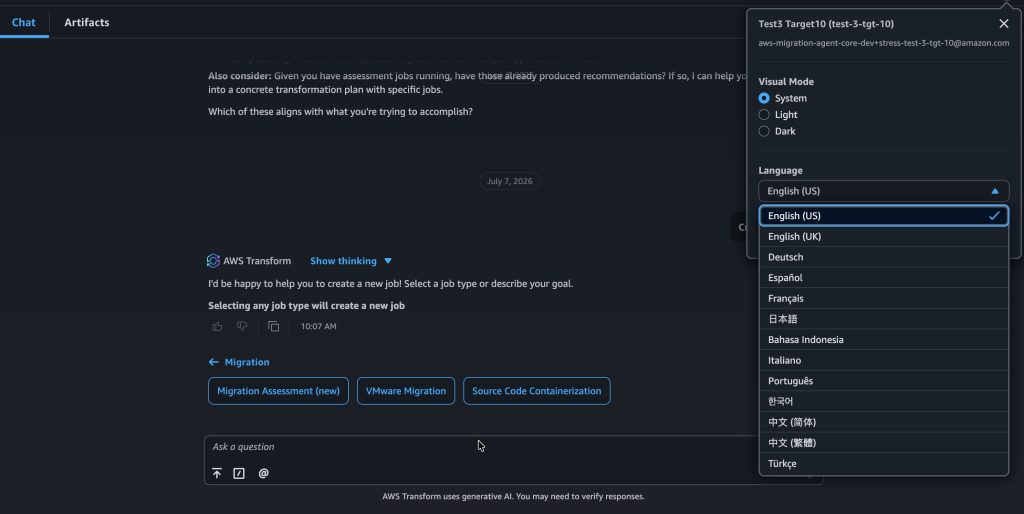Image resolution: width=1024 pixels, height=514 pixels.
Task: Click the slash command icon
Action: 239,474
